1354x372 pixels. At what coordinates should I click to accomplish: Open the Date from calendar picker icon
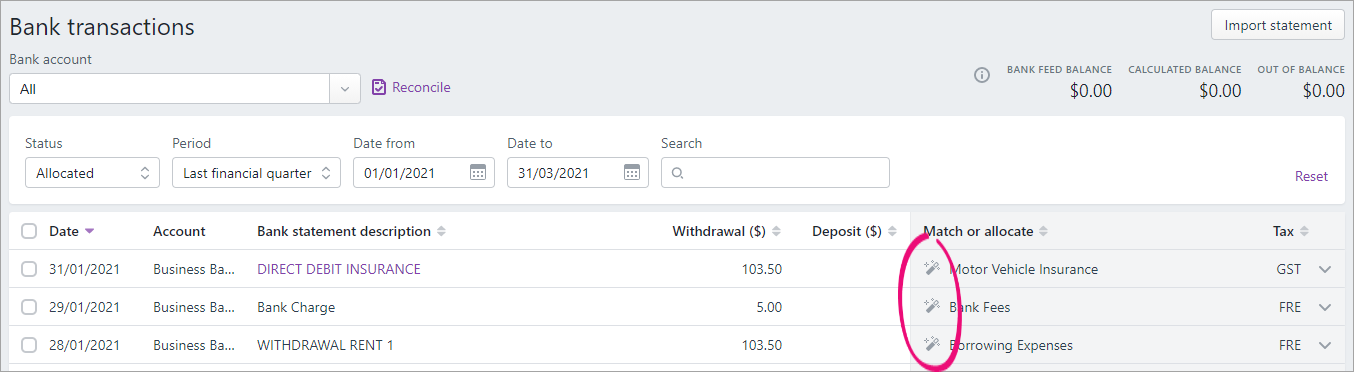478,173
